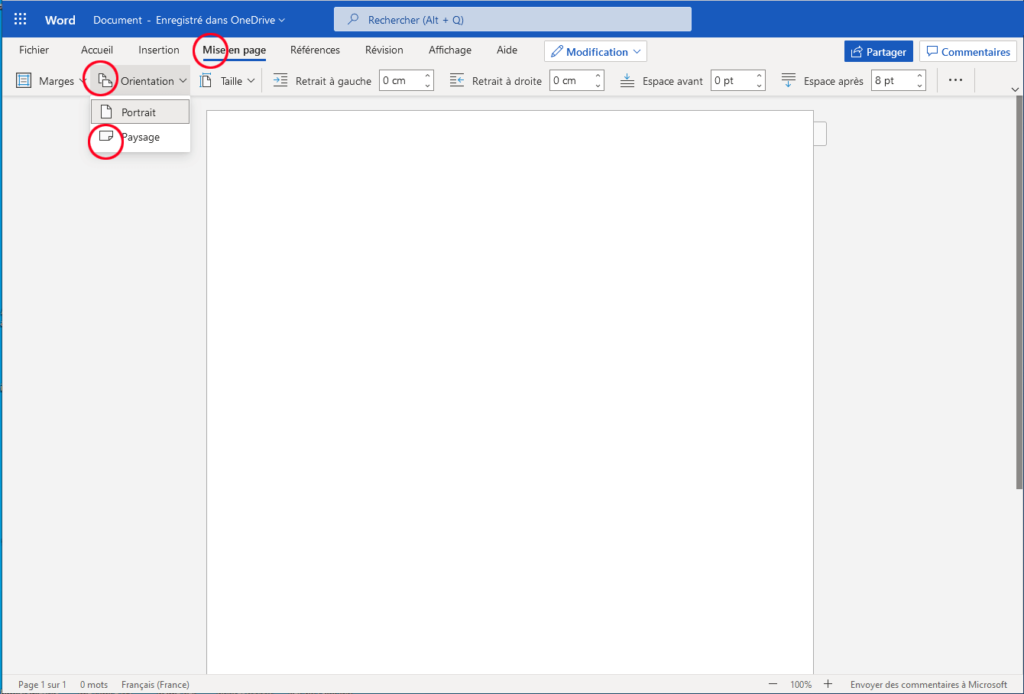This screenshot has width=1024, height=694.
Task: Increase Retrait à droite with up arrow
Action: click(598, 76)
